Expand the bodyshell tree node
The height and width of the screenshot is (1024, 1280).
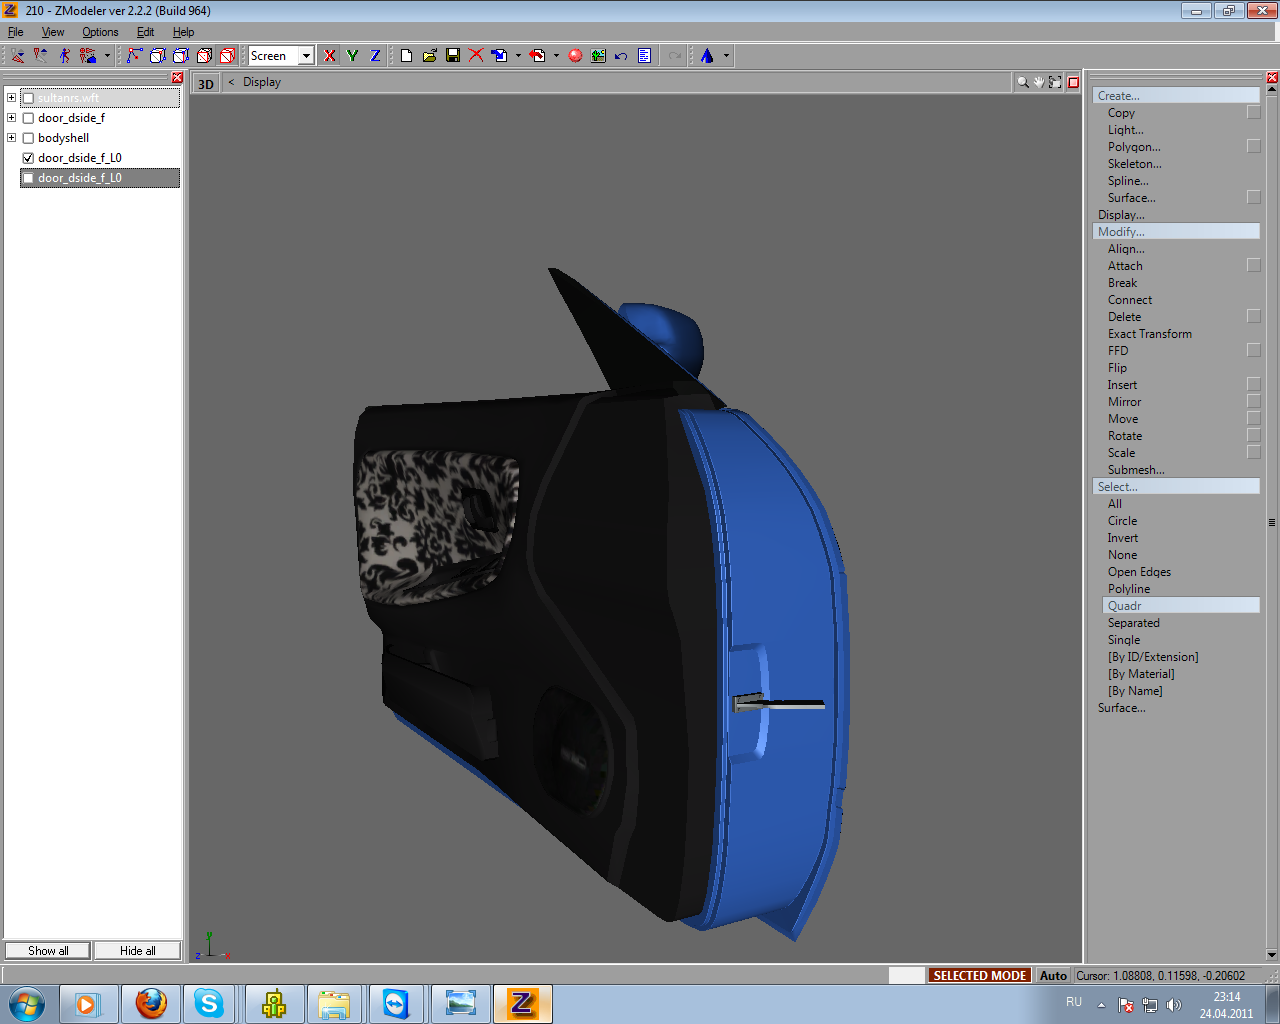11,138
